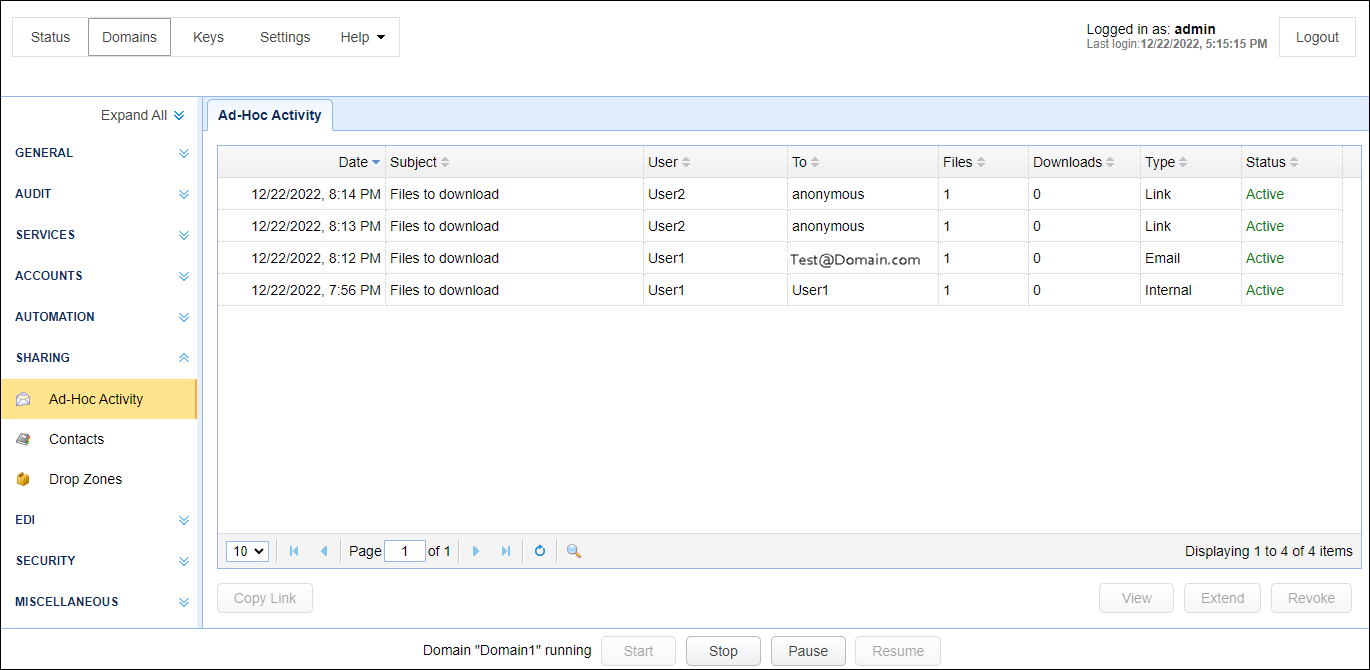Select the 7:56 PM row date
The width and height of the screenshot is (1370, 670).
click(x=316, y=290)
